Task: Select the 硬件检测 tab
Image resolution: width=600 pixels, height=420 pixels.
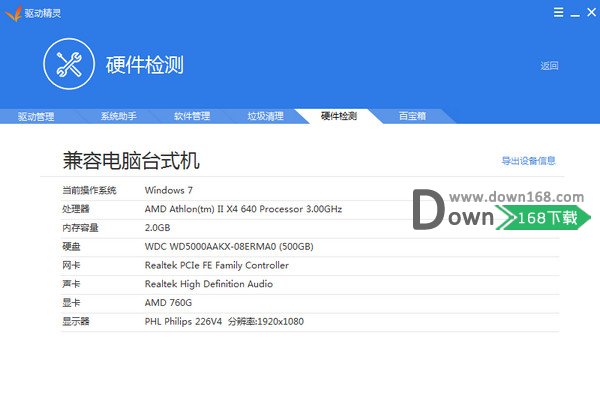Action: [339, 116]
